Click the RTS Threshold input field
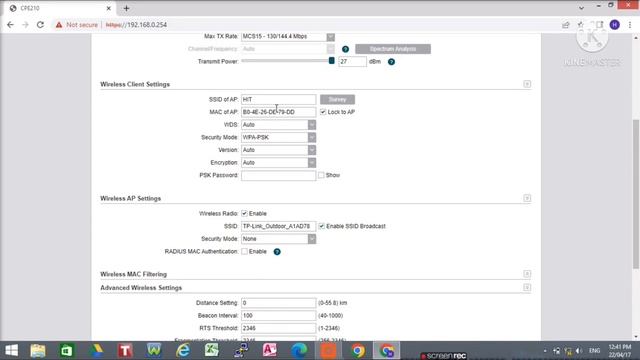 (x=278, y=328)
